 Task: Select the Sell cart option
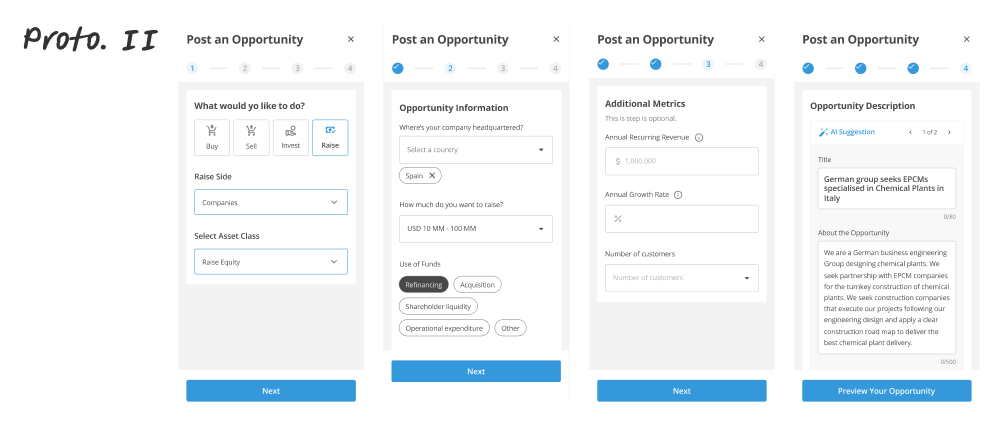tap(251, 138)
